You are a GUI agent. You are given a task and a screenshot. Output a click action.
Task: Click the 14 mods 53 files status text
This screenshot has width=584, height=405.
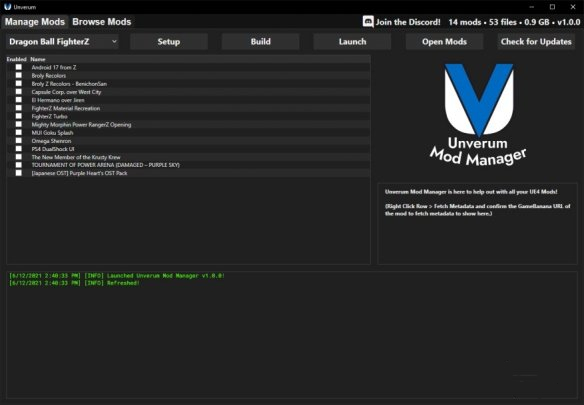tap(514, 22)
